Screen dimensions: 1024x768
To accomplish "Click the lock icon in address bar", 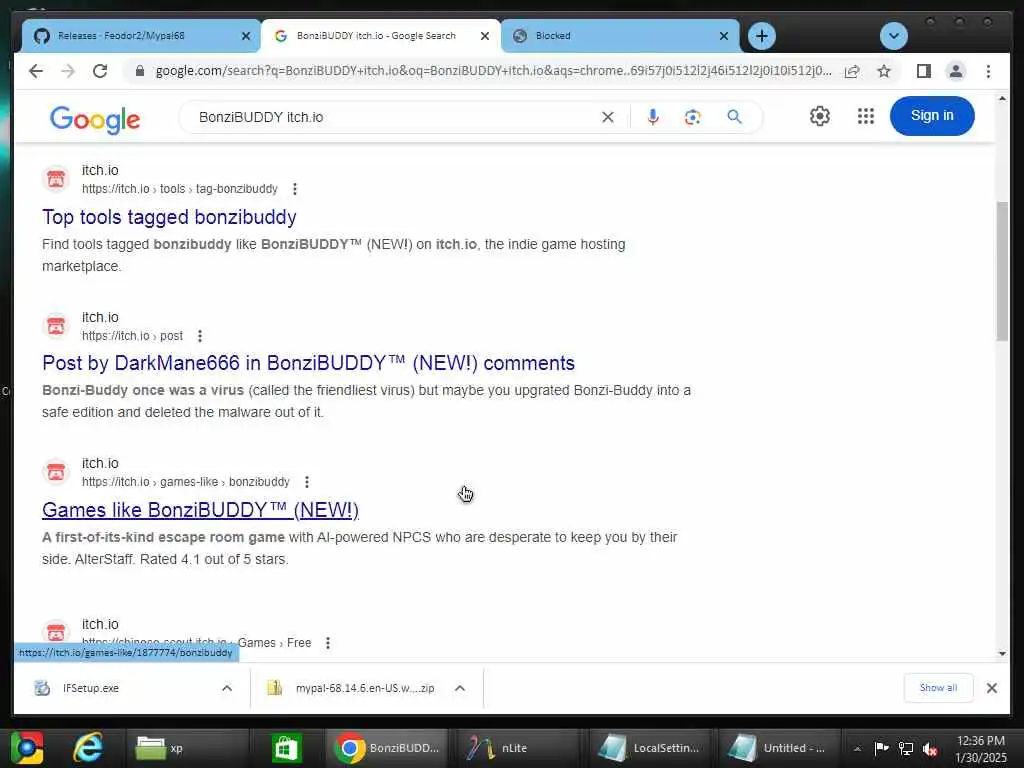I will tap(139, 71).
